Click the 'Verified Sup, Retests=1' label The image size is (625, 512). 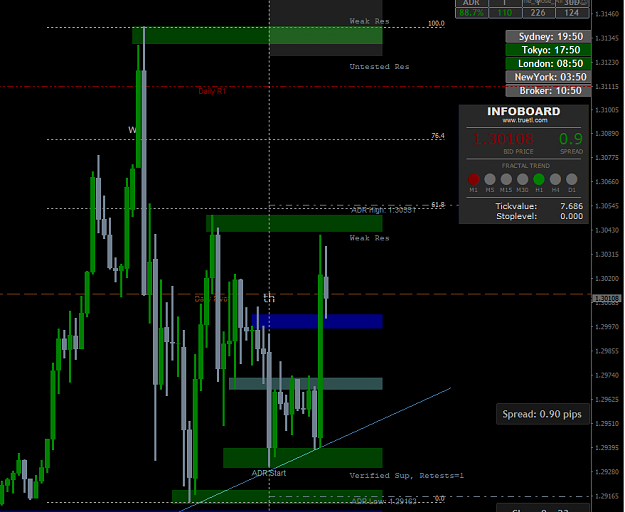coord(407,475)
